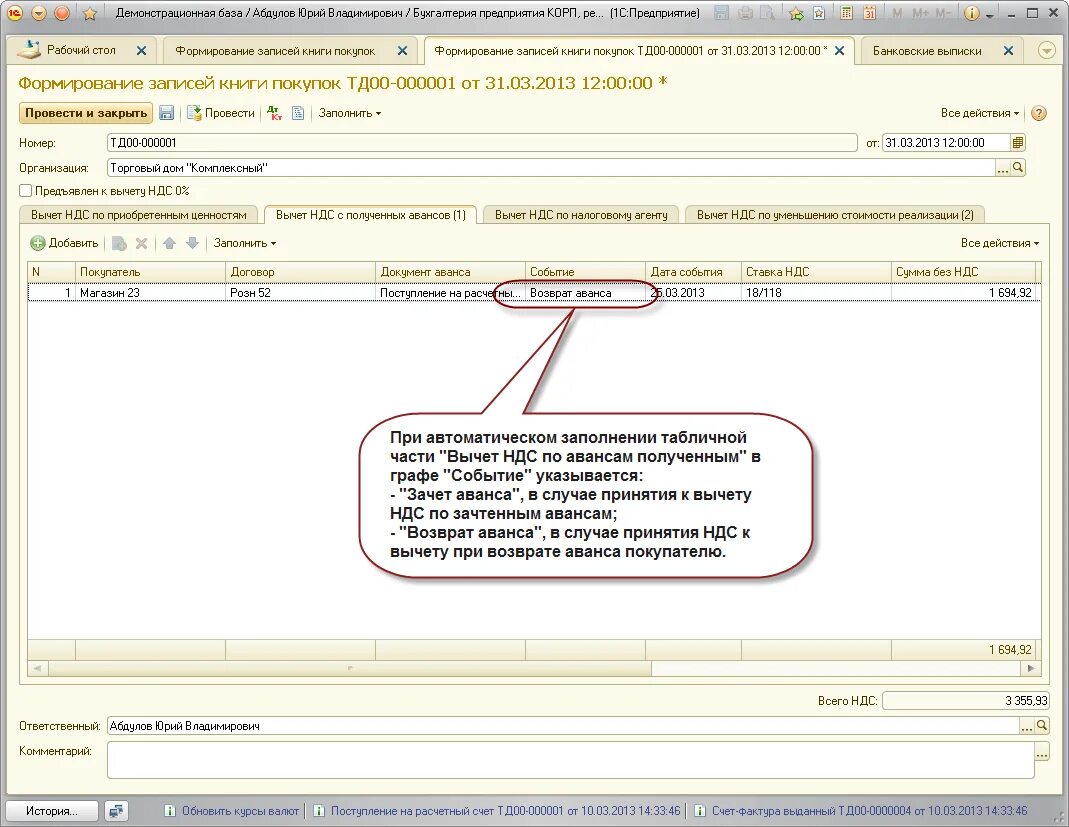Open Вычет НДС по приобретенным ценностям tab
Image resolution: width=1069 pixels, height=827 pixels.
pyautogui.click(x=138, y=215)
